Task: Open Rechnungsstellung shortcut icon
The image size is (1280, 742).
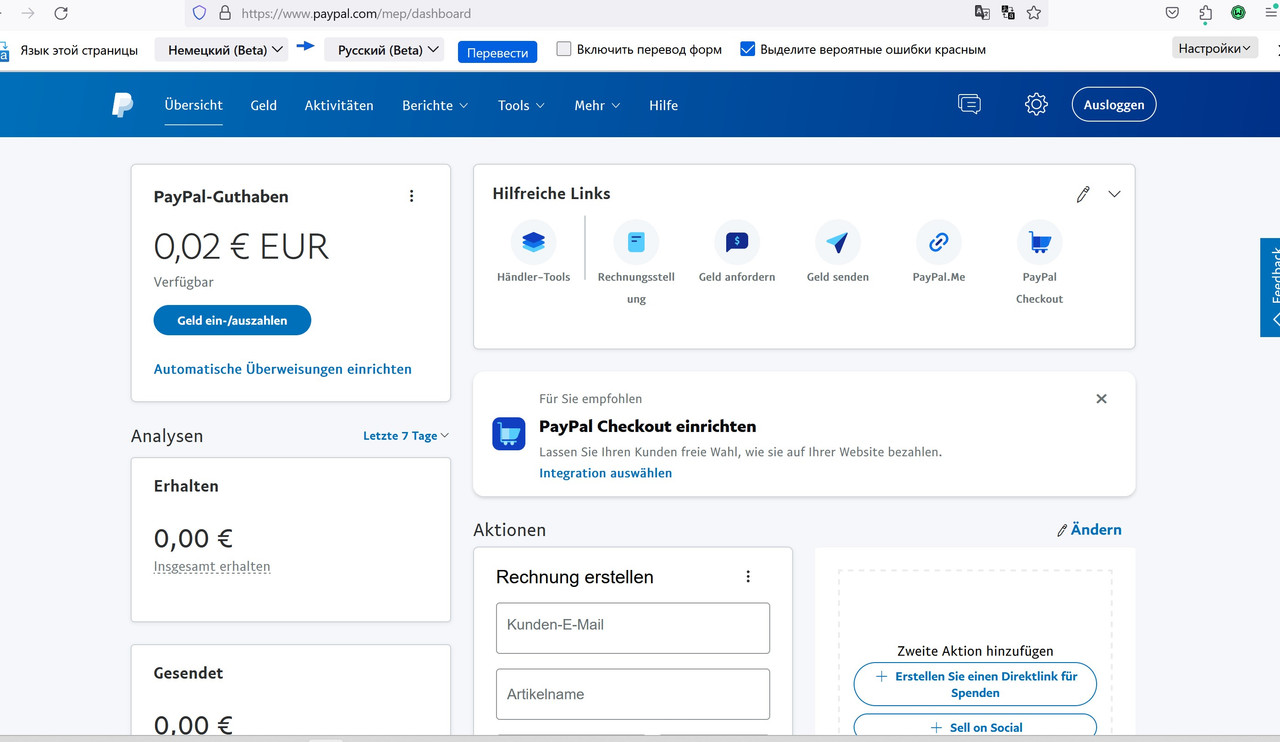Action: coord(636,242)
